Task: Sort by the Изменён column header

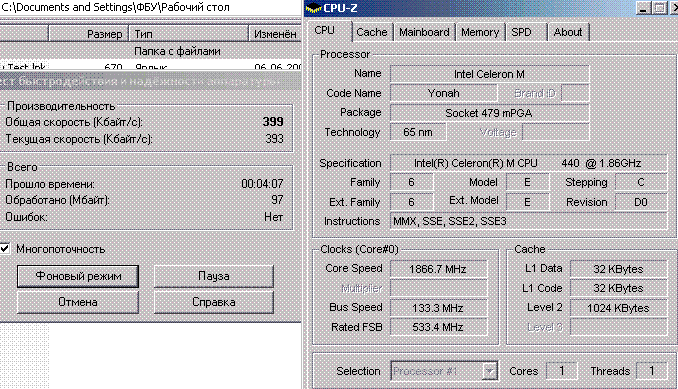Action: [x=275, y=34]
